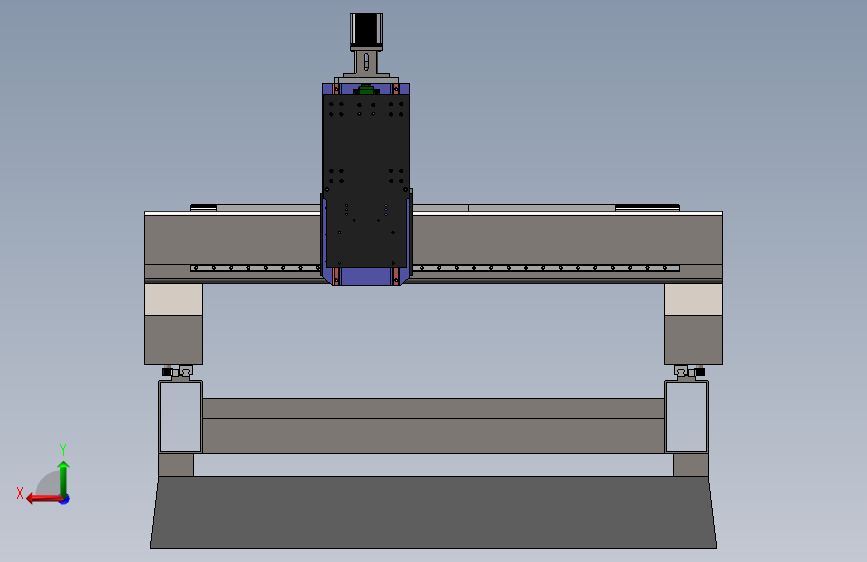
Task: Select the right gantry support leg
Action: pos(693,324)
